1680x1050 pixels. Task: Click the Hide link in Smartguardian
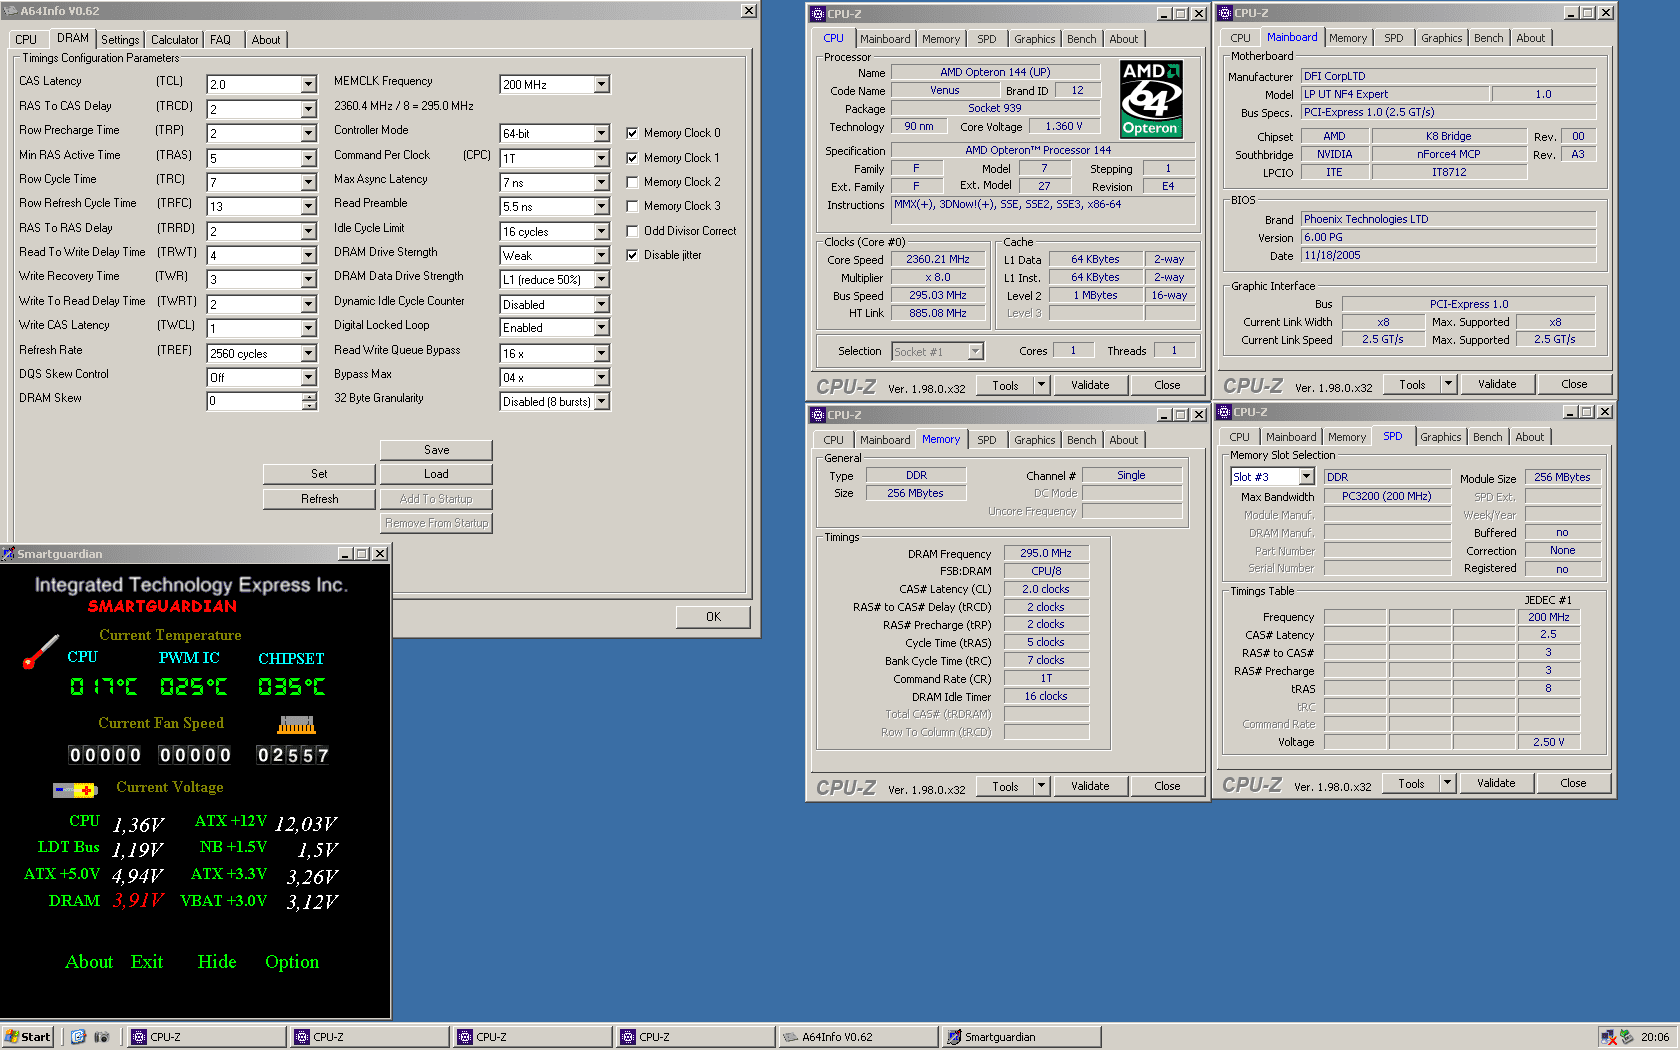(217, 962)
